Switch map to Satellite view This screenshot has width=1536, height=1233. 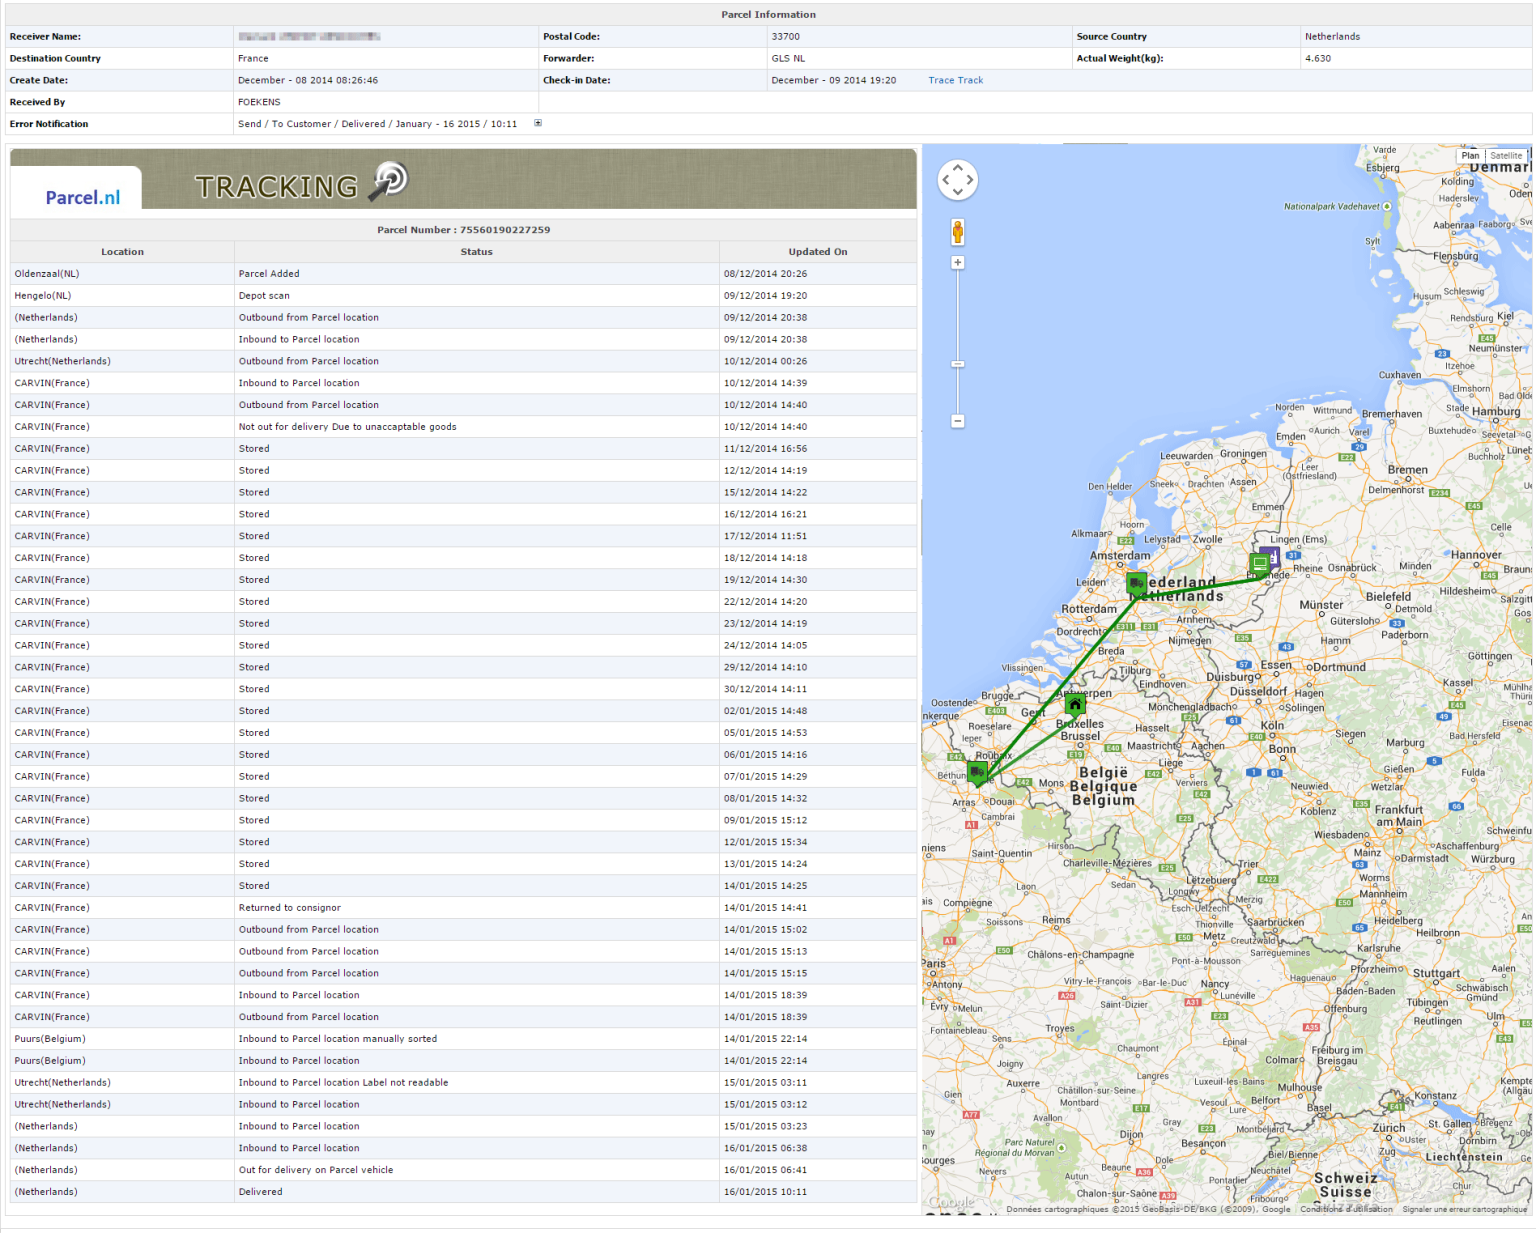coord(1505,155)
